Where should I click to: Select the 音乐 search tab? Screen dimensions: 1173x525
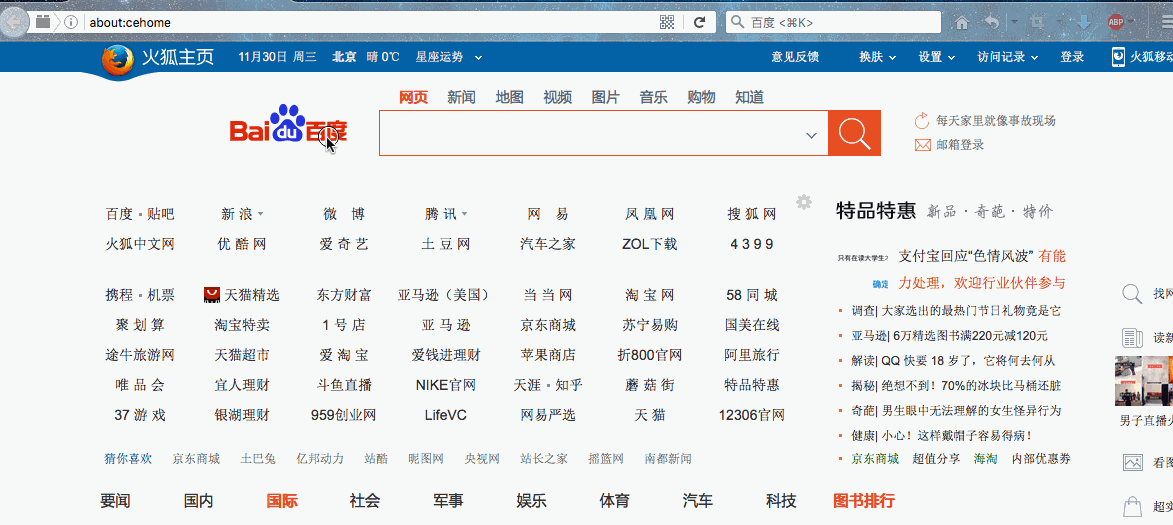[x=653, y=97]
